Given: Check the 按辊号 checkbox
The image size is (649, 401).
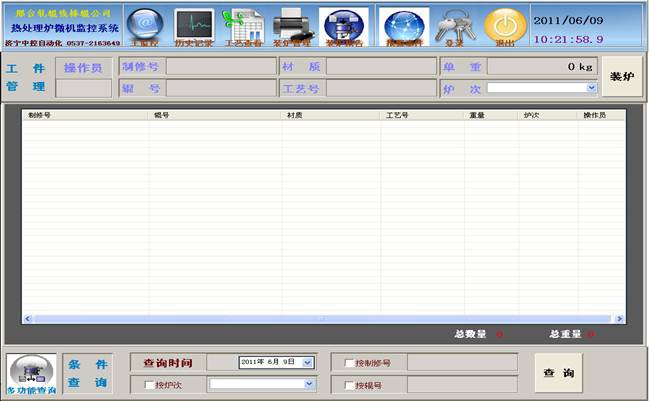Looking at the screenshot, I should click(x=348, y=384).
